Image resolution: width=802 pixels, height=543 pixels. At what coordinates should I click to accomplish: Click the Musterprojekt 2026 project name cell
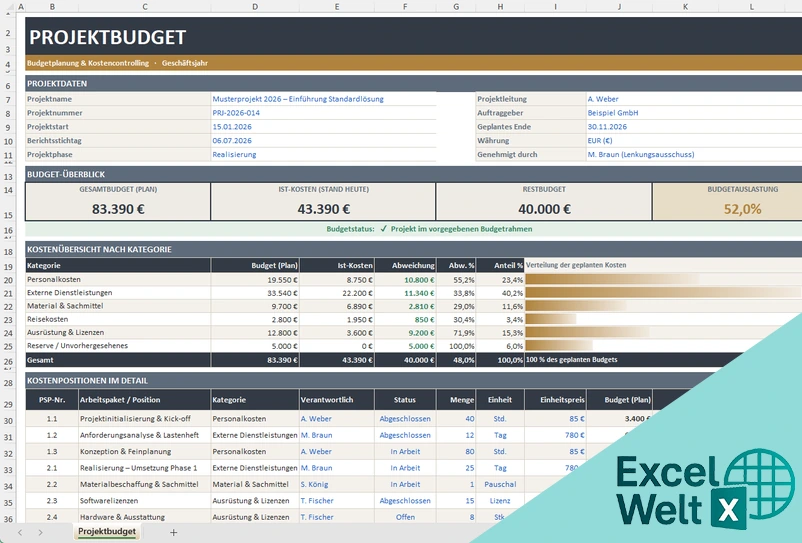coord(323,99)
